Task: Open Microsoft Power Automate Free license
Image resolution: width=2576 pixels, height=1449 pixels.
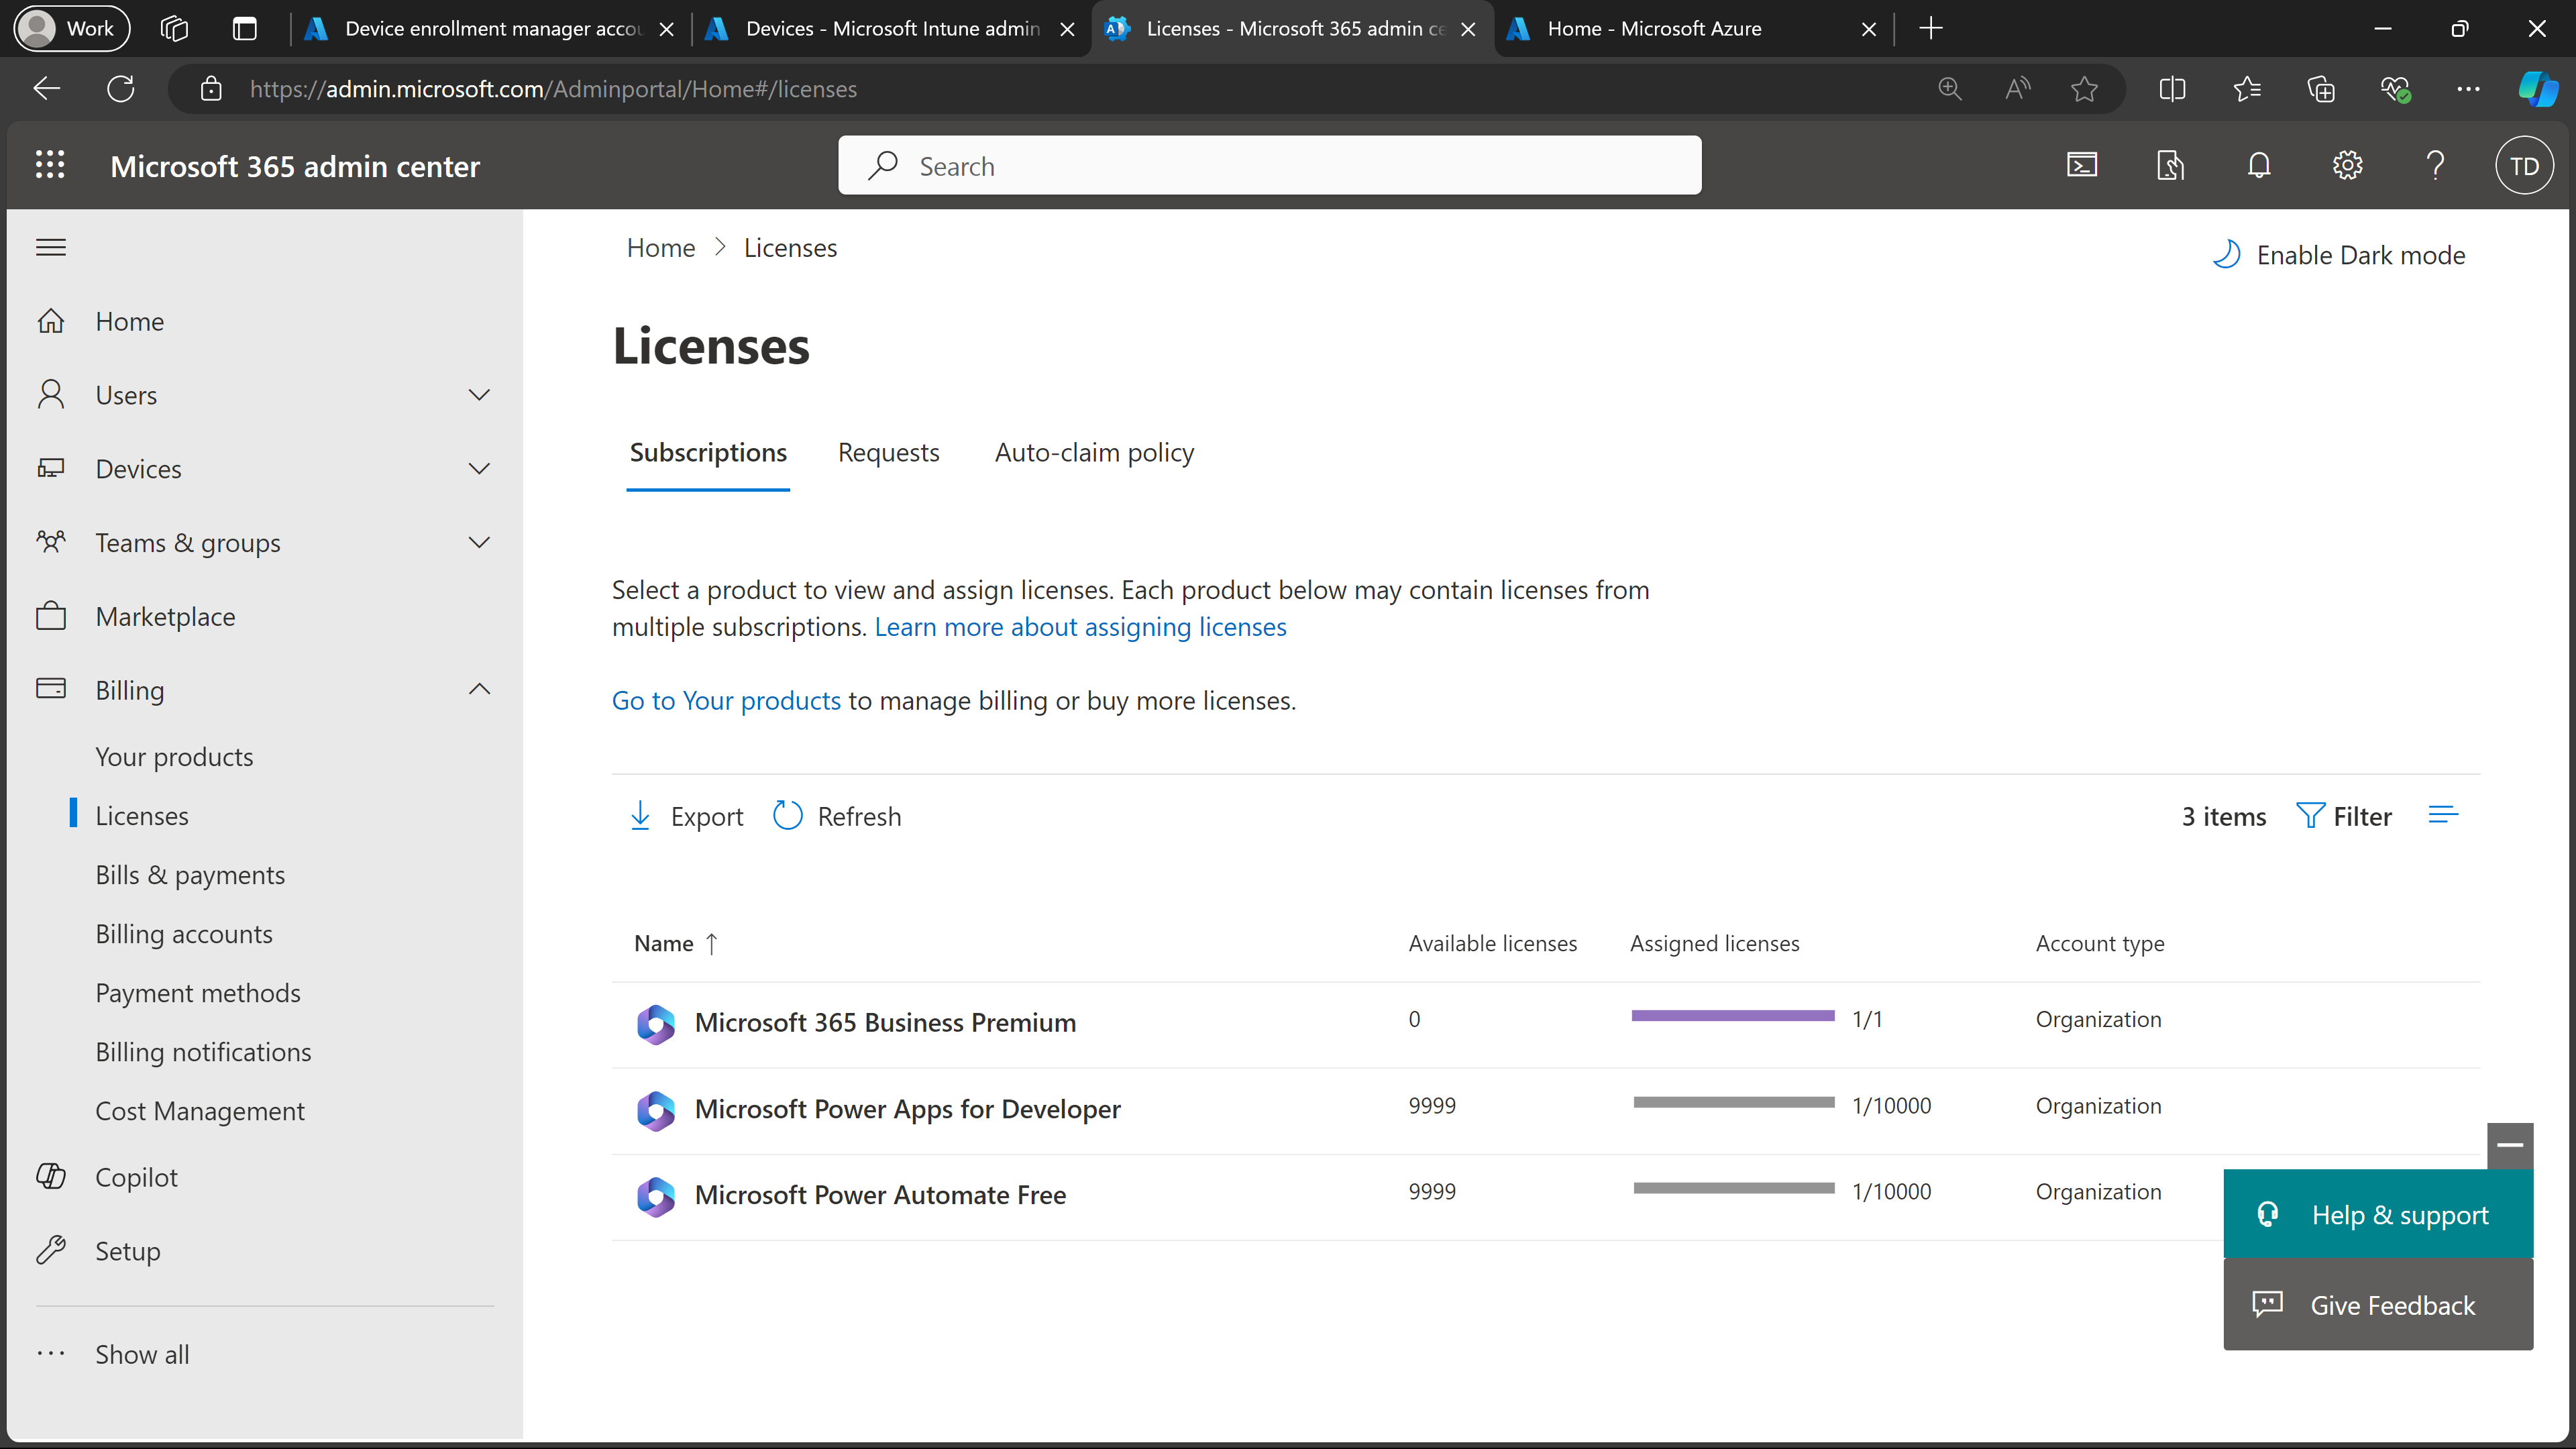Action: 880,1195
